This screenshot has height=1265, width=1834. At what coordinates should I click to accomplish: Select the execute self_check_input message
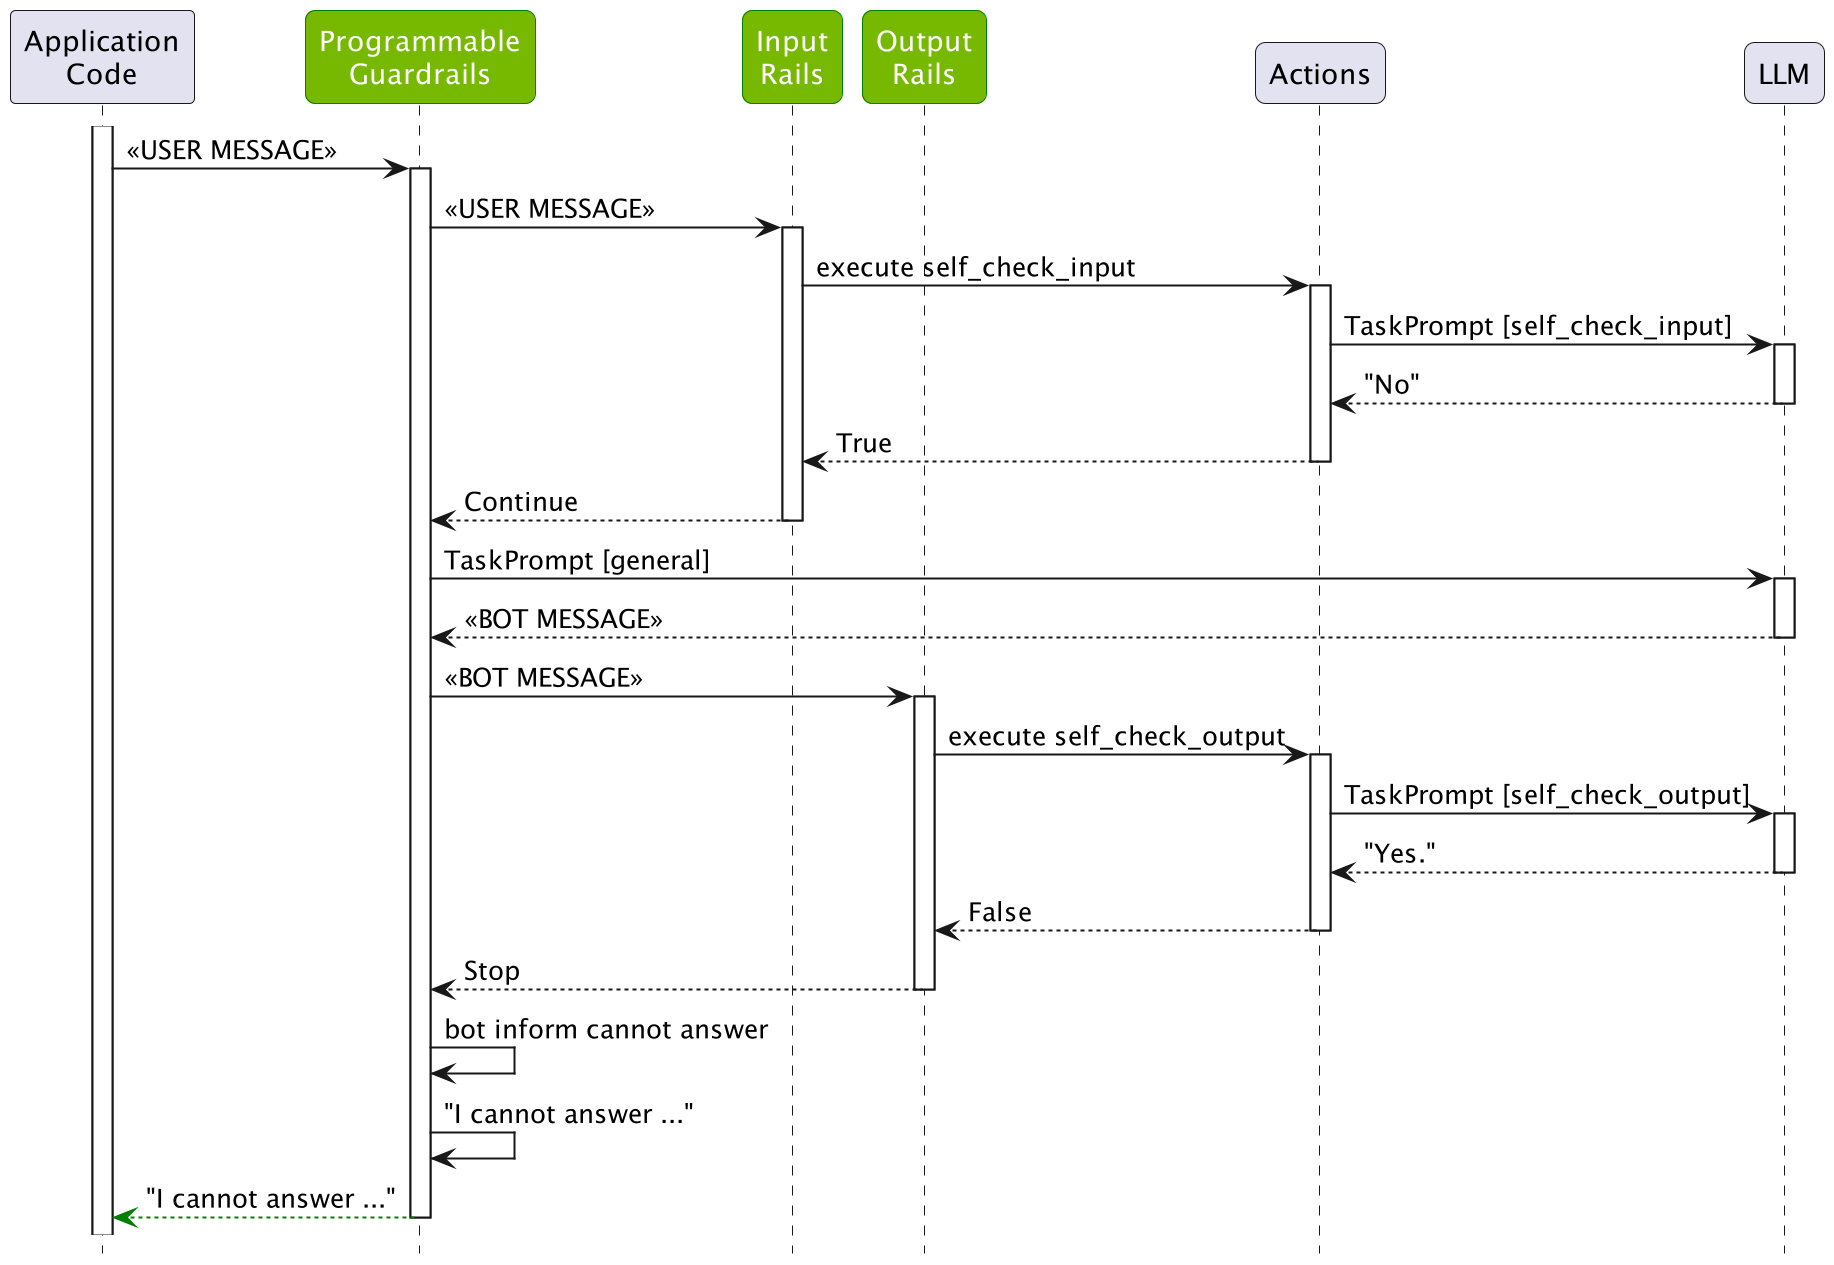975,268
